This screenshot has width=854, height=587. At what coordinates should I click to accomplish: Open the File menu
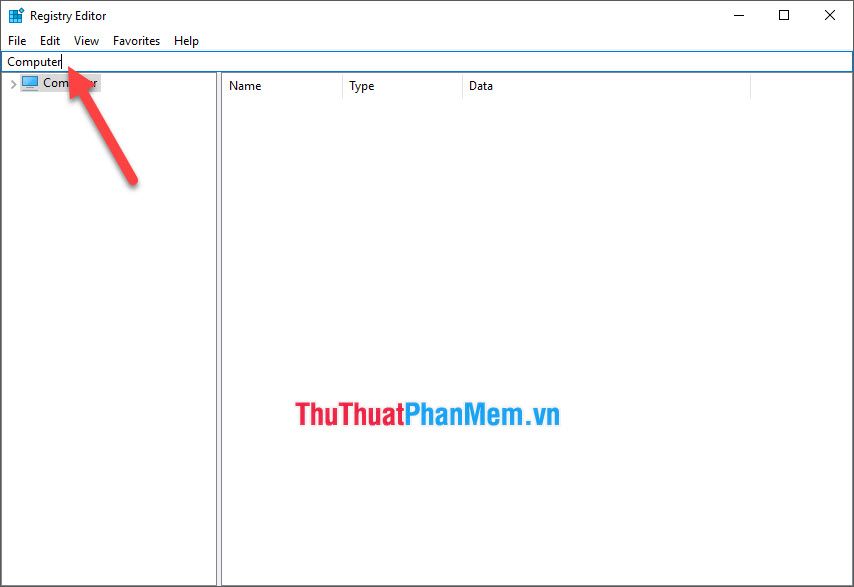click(16, 41)
